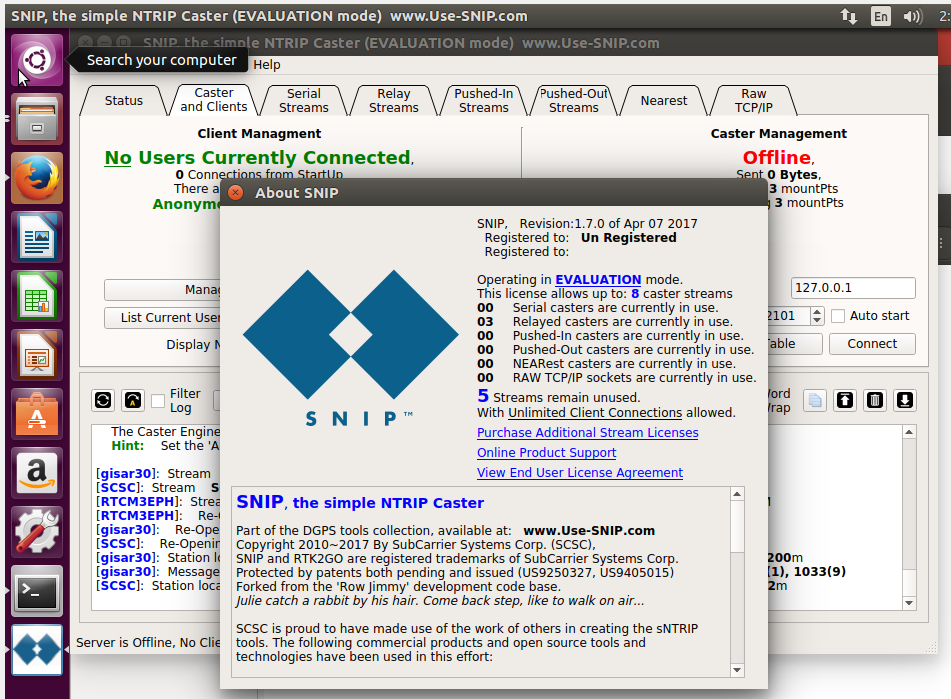Click the About text scrollbar thumb
951x699 pixels.
pos(737,526)
